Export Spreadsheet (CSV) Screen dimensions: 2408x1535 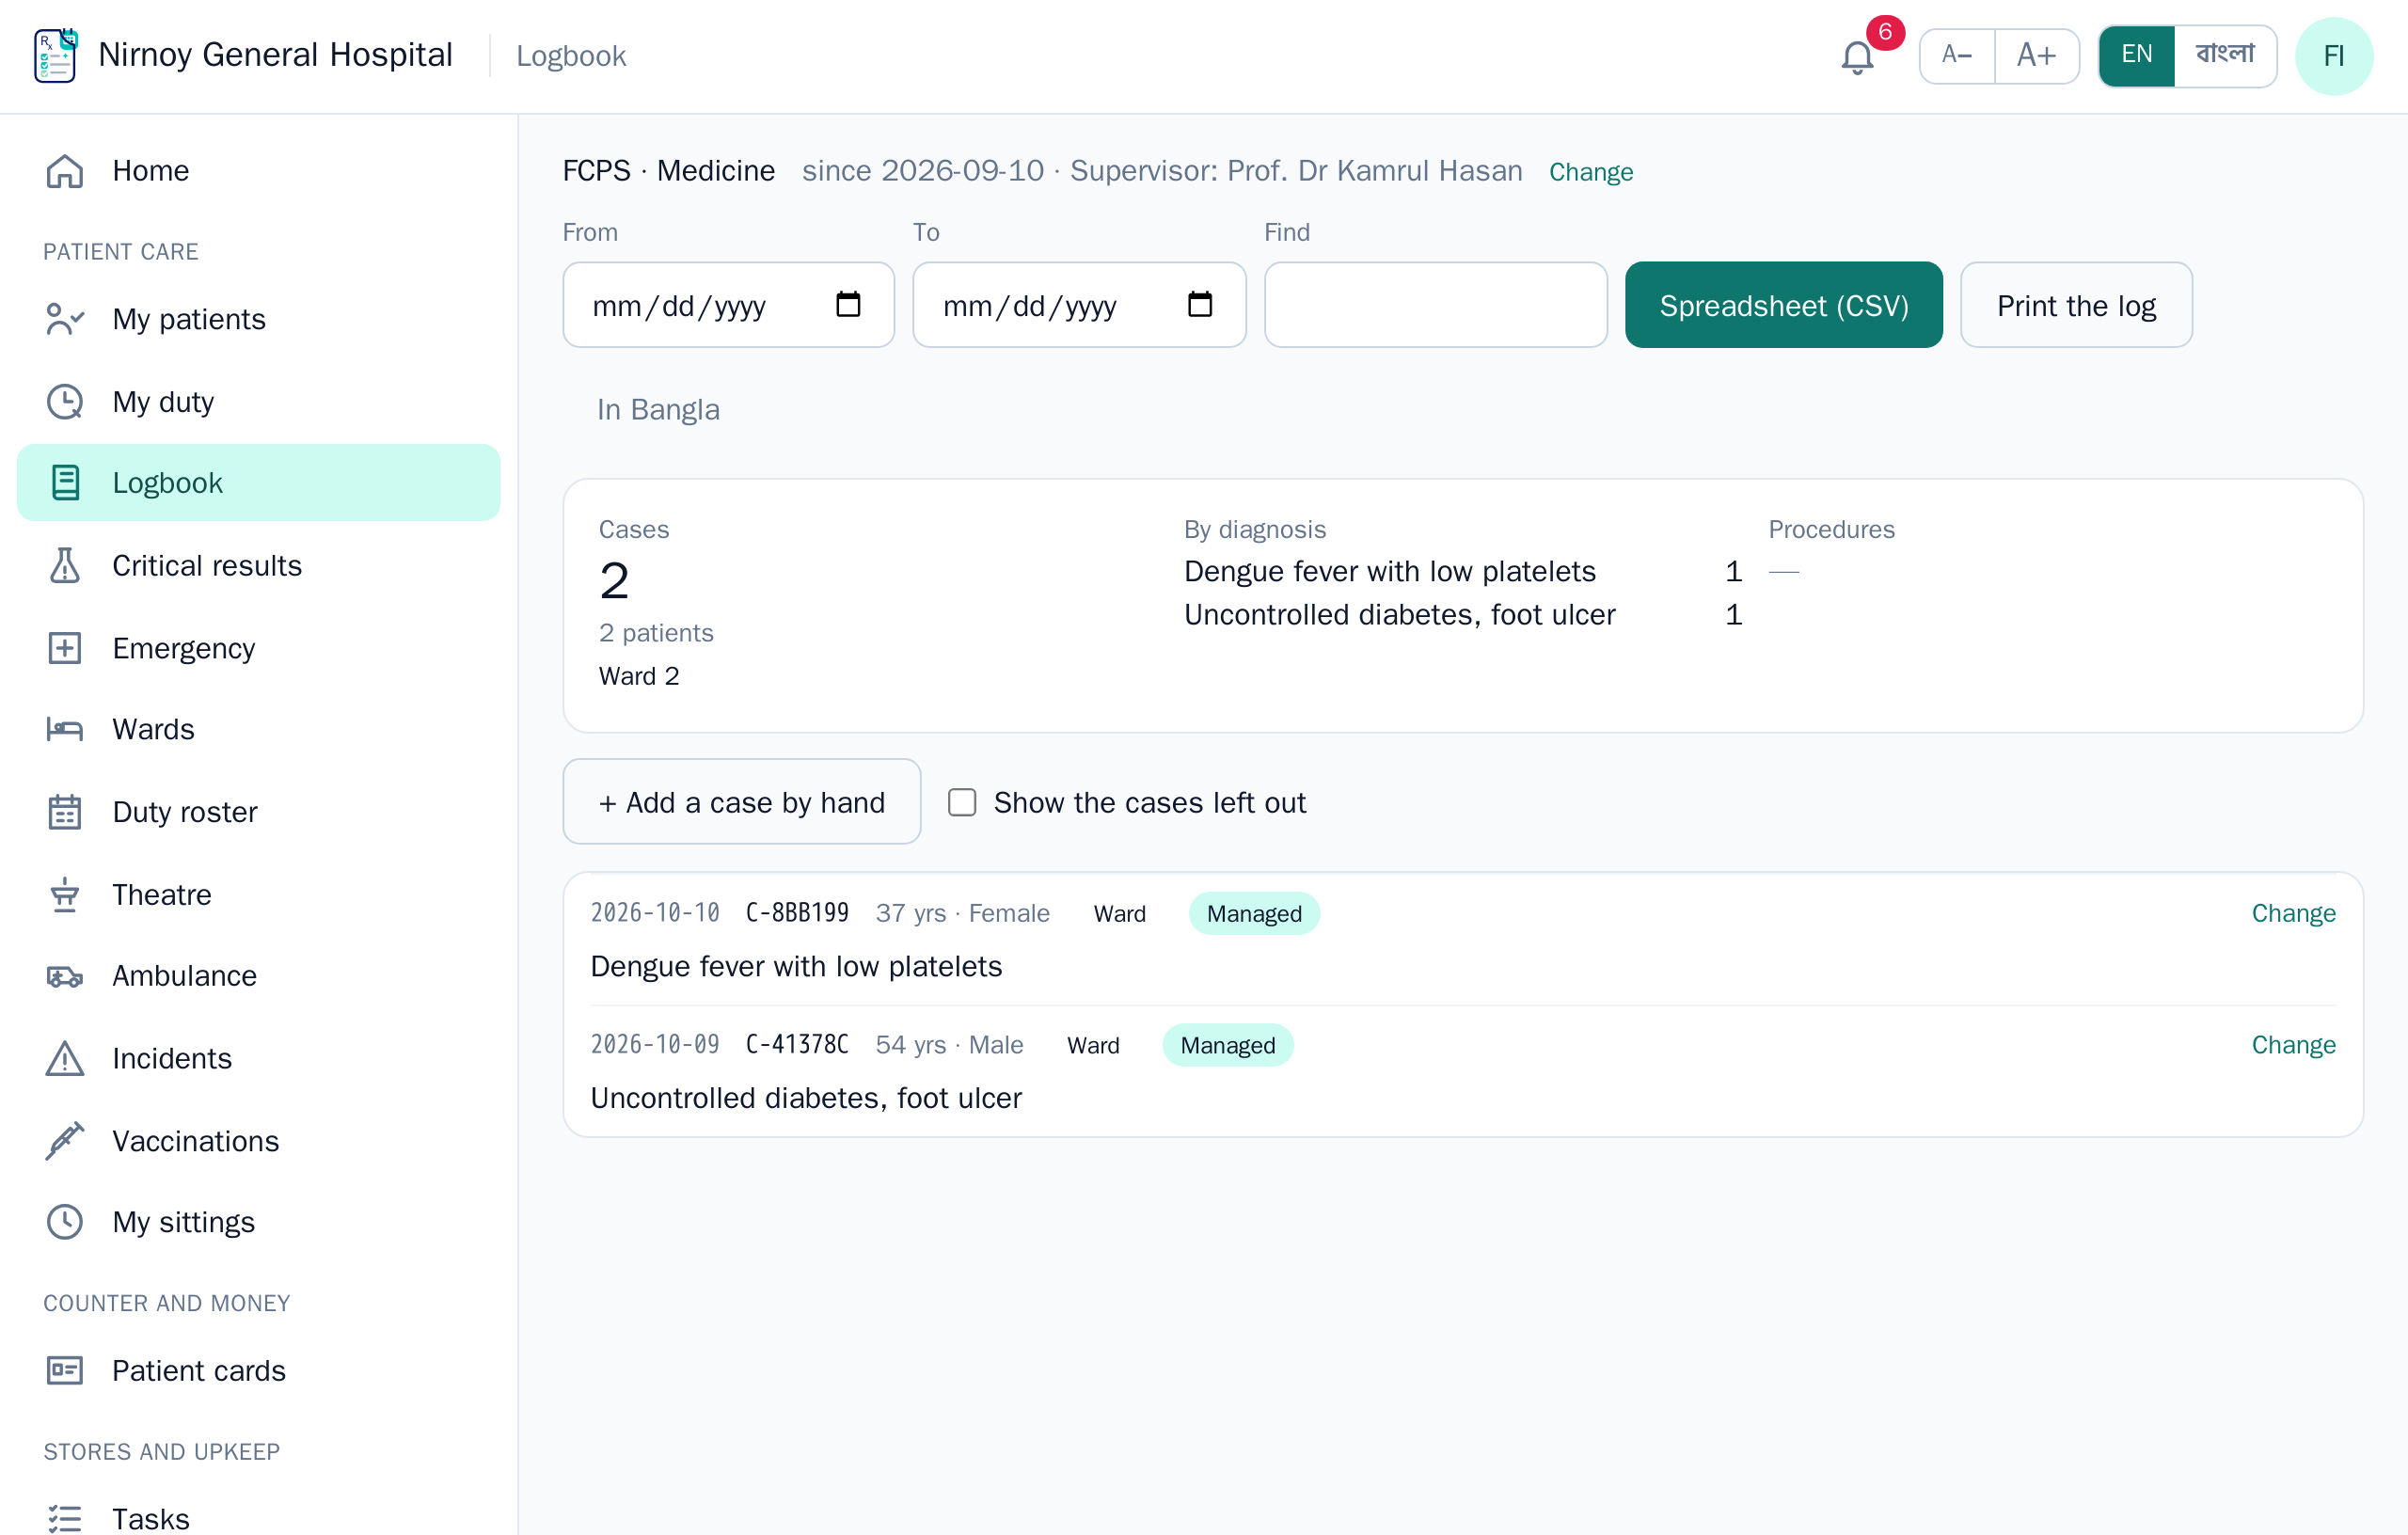[1784, 305]
